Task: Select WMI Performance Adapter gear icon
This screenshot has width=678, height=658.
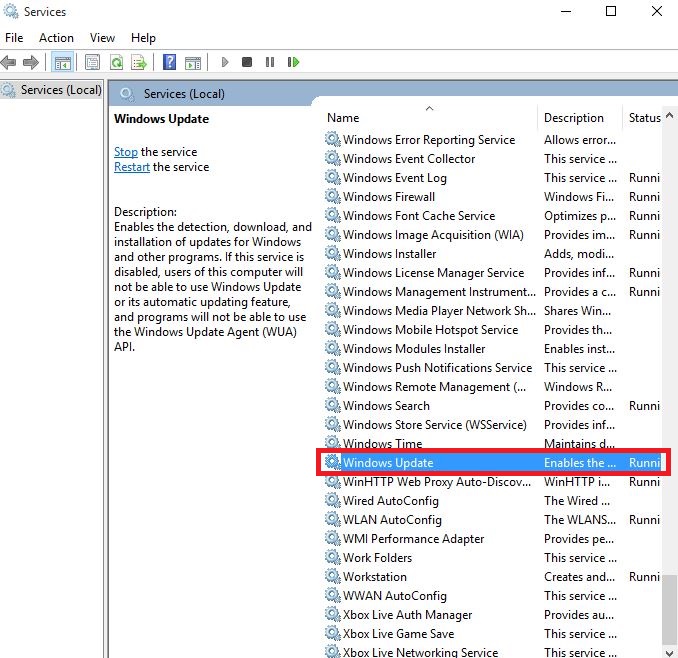Action: coord(333,539)
